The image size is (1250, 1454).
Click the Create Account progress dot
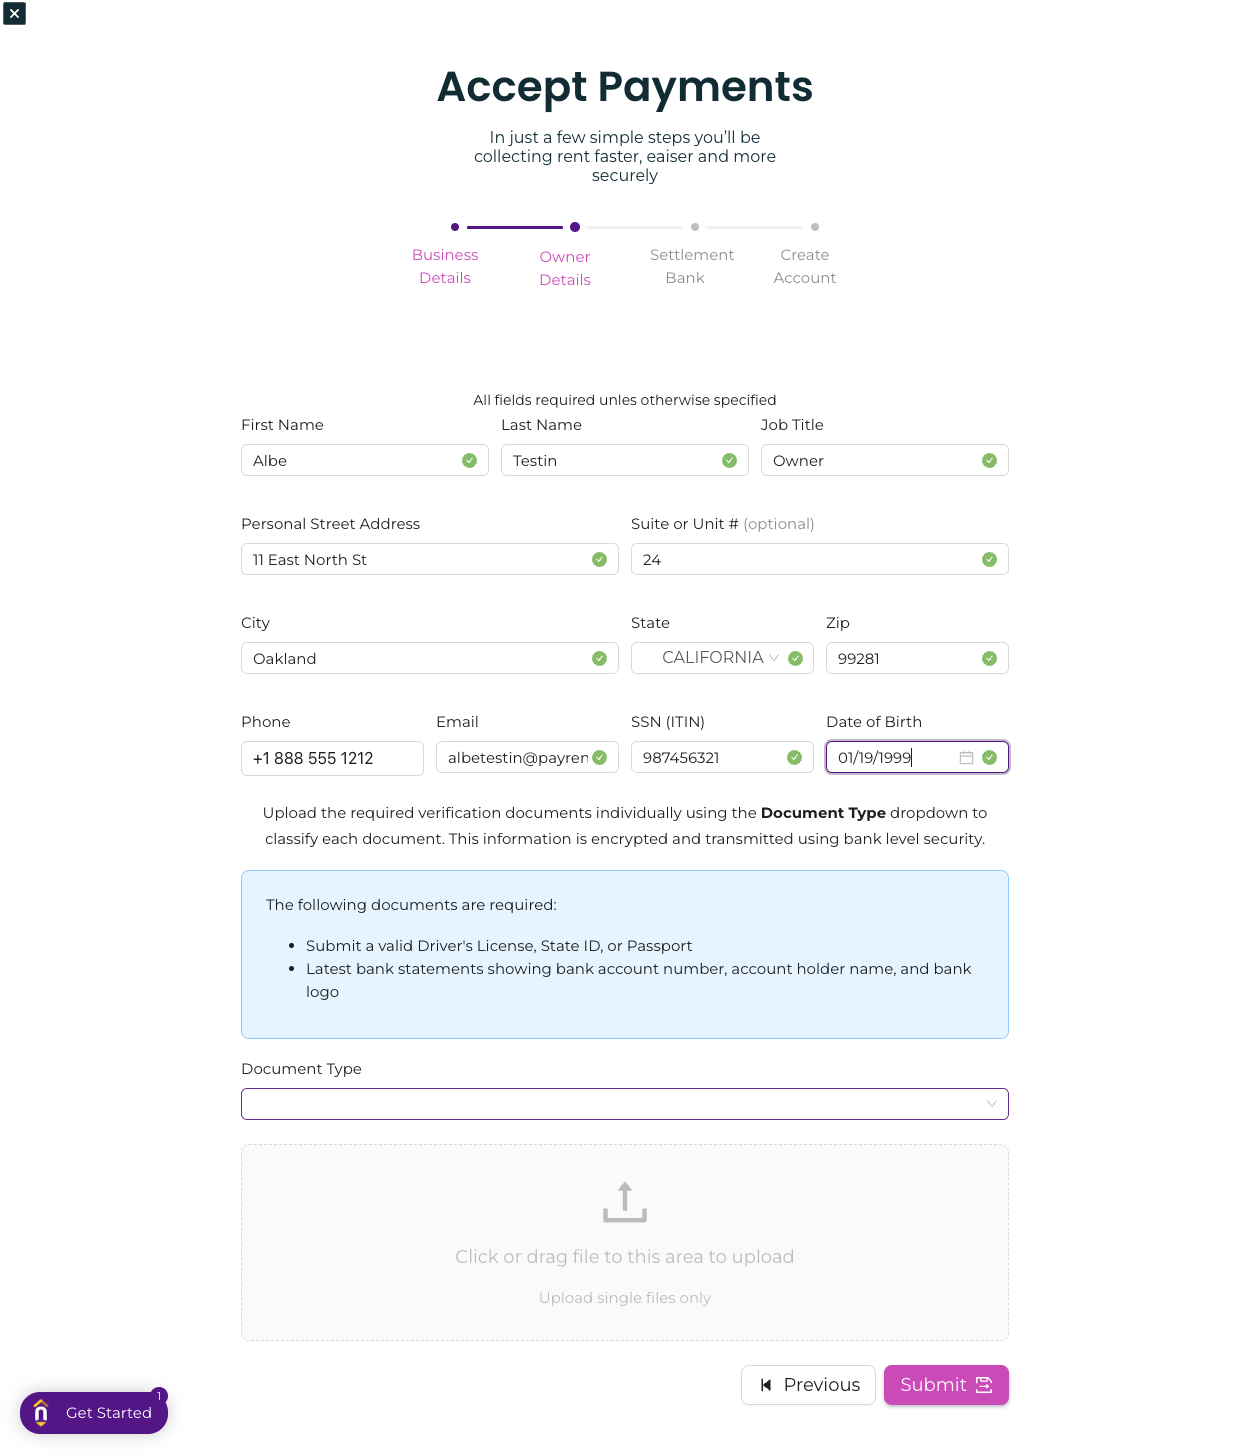tap(815, 227)
